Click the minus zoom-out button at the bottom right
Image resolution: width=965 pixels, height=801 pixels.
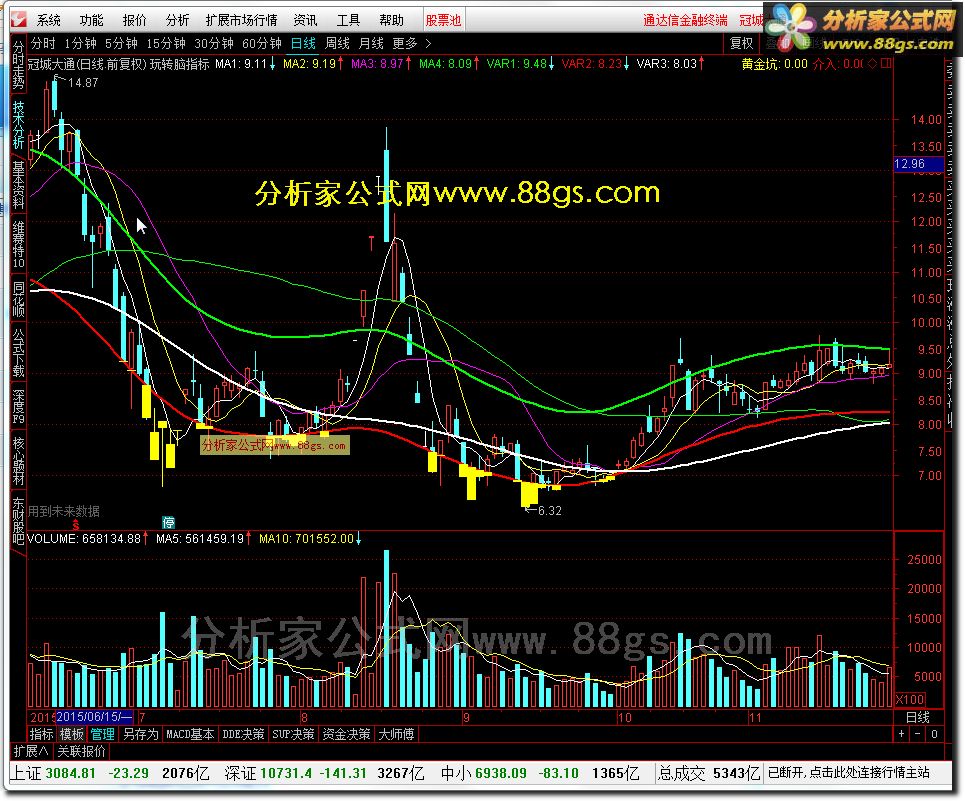pos(918,734)
